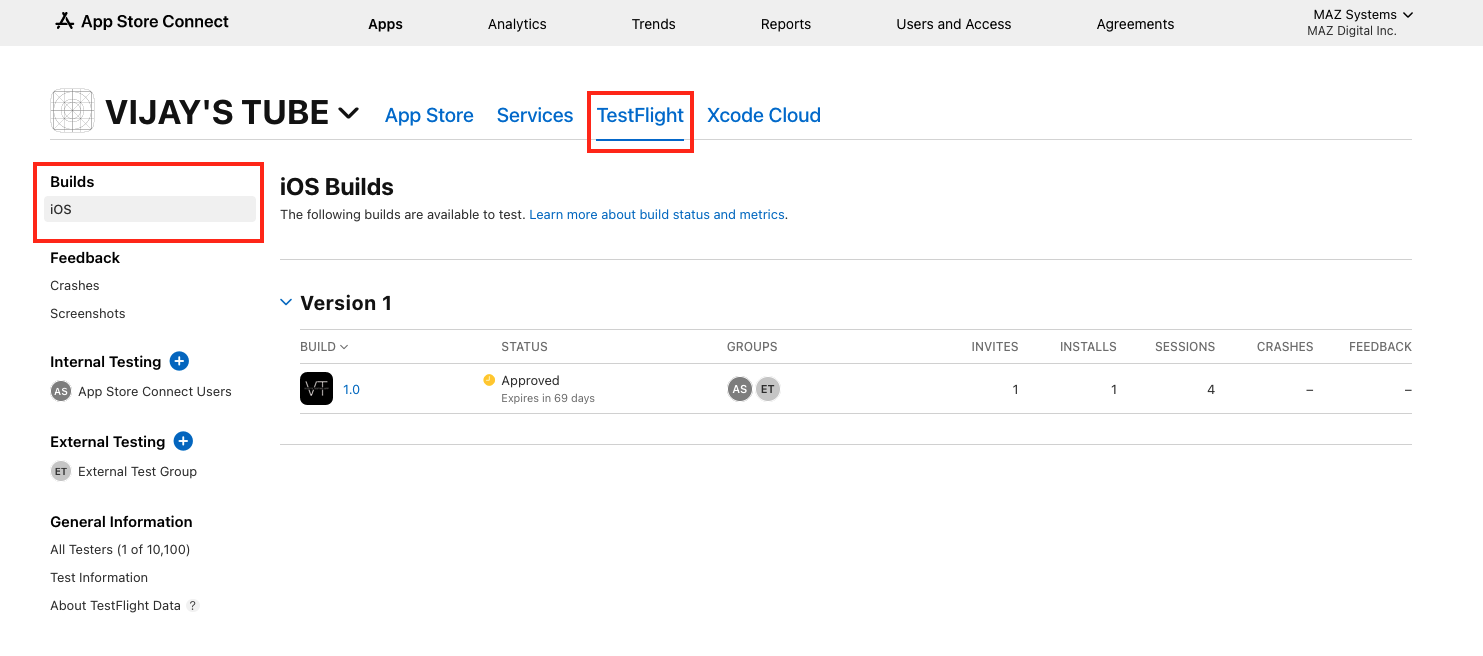Click the External Testing heading
Image resolution: width=1483 pixels, height=656 pixels.
(x=107, y=442)
